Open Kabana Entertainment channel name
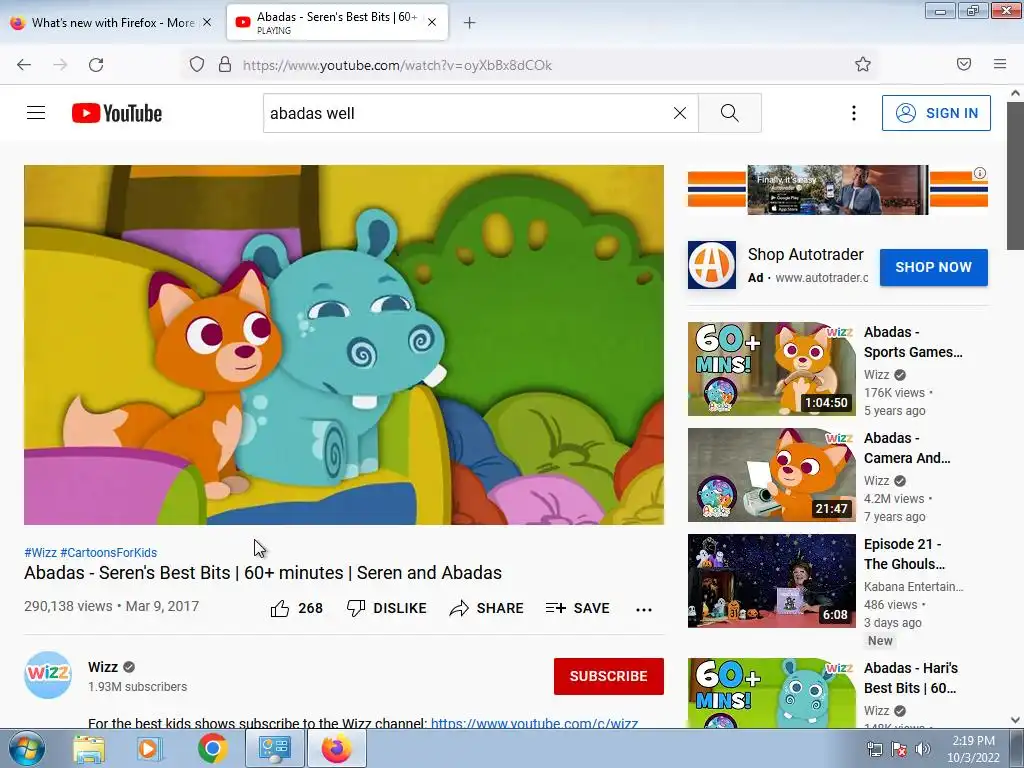The width and height of the screenshot is (1024, 768). tap(914, 586)
